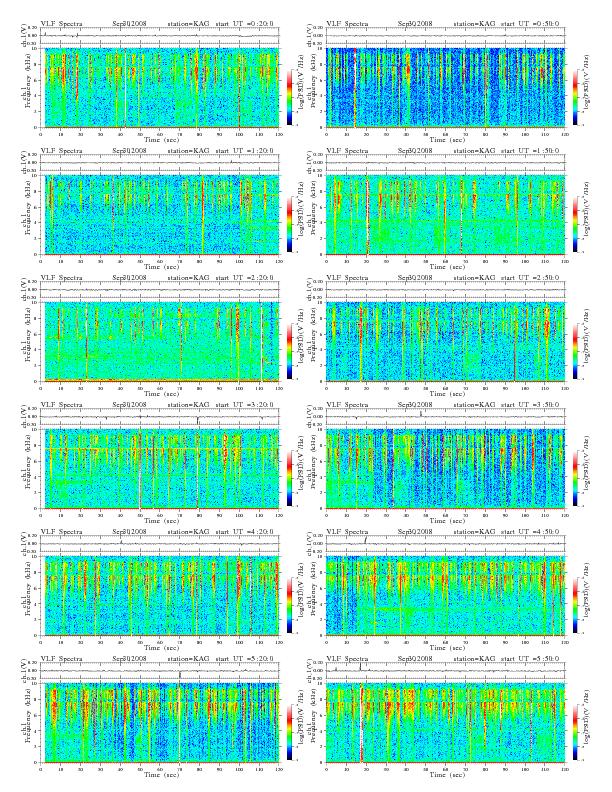The image size is (612, 792).
Task: Click the 'start UT =1:20:0' title text
Action: pos(245,151)
